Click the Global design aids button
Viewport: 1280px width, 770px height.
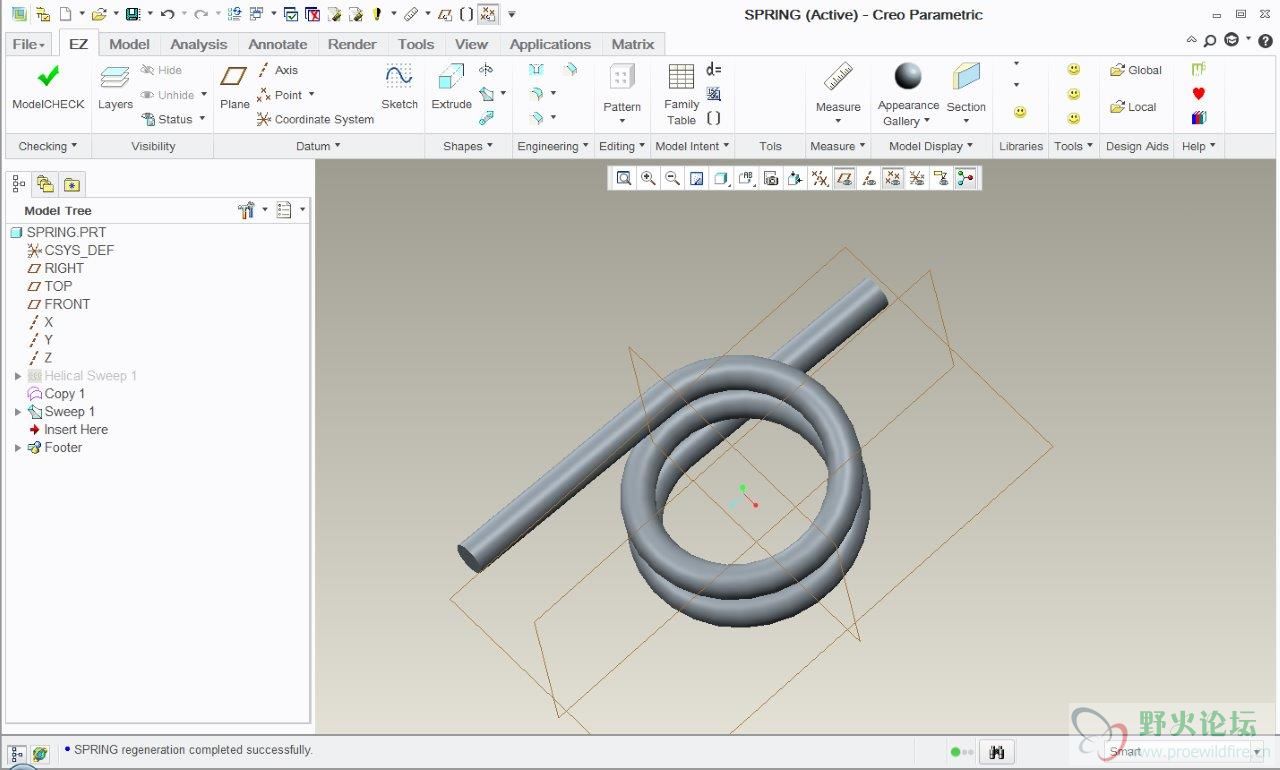(x=1136, y=70)
